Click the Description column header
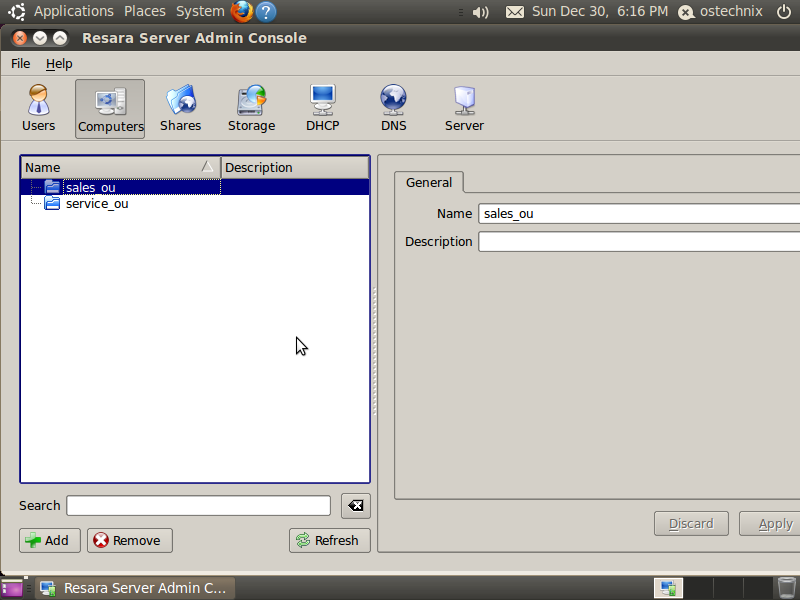800x600 pixels. (x=295, y=167)
